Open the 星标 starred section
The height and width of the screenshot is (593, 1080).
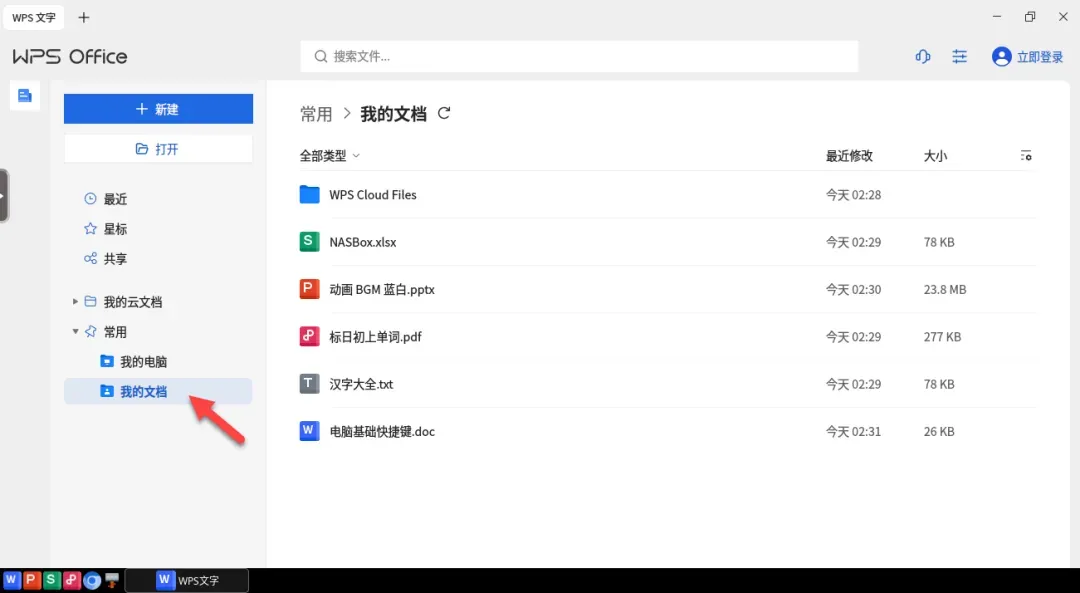[105, 229]
